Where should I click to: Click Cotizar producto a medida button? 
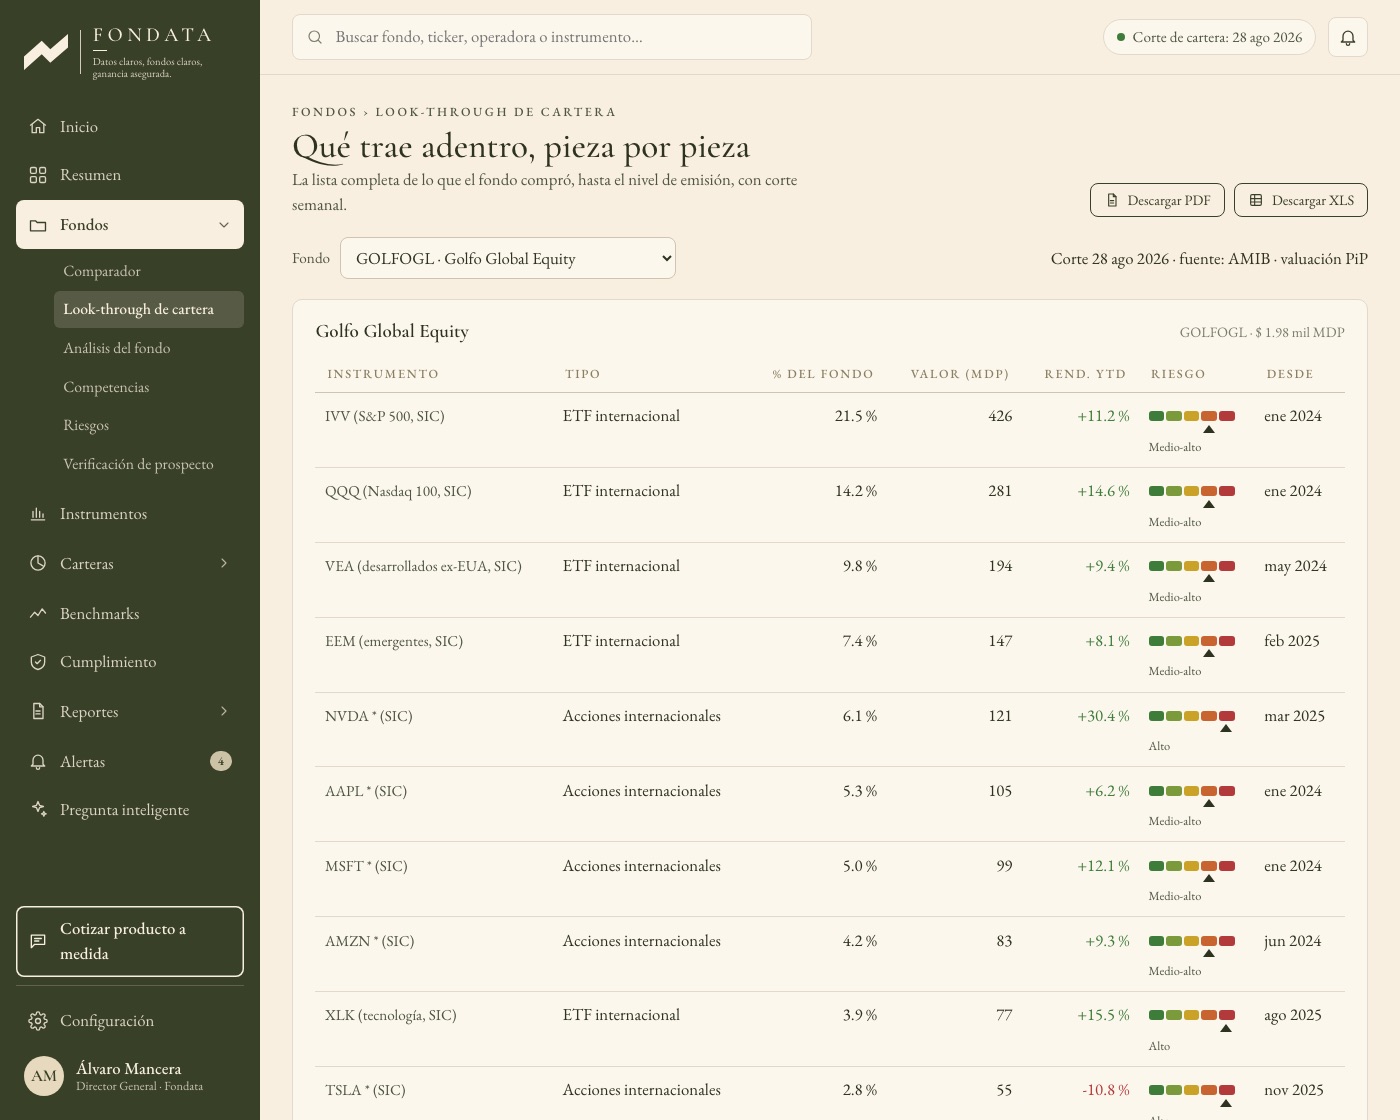pyautogui.click(x=130, y=941)
